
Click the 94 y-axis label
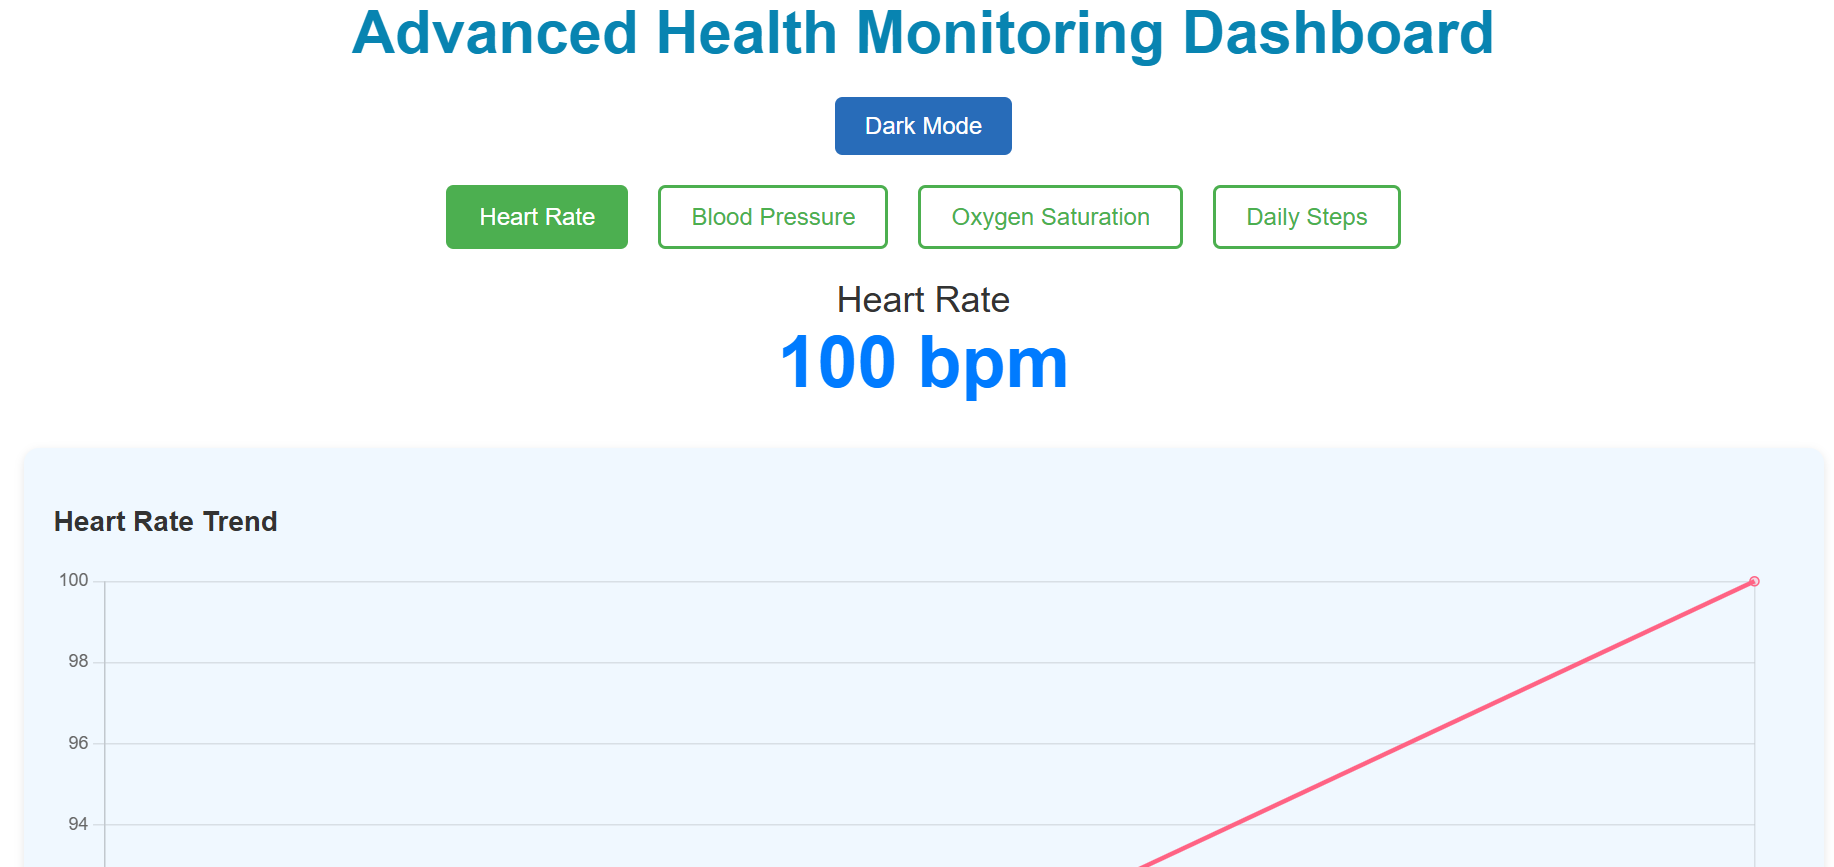click(78, 824)
